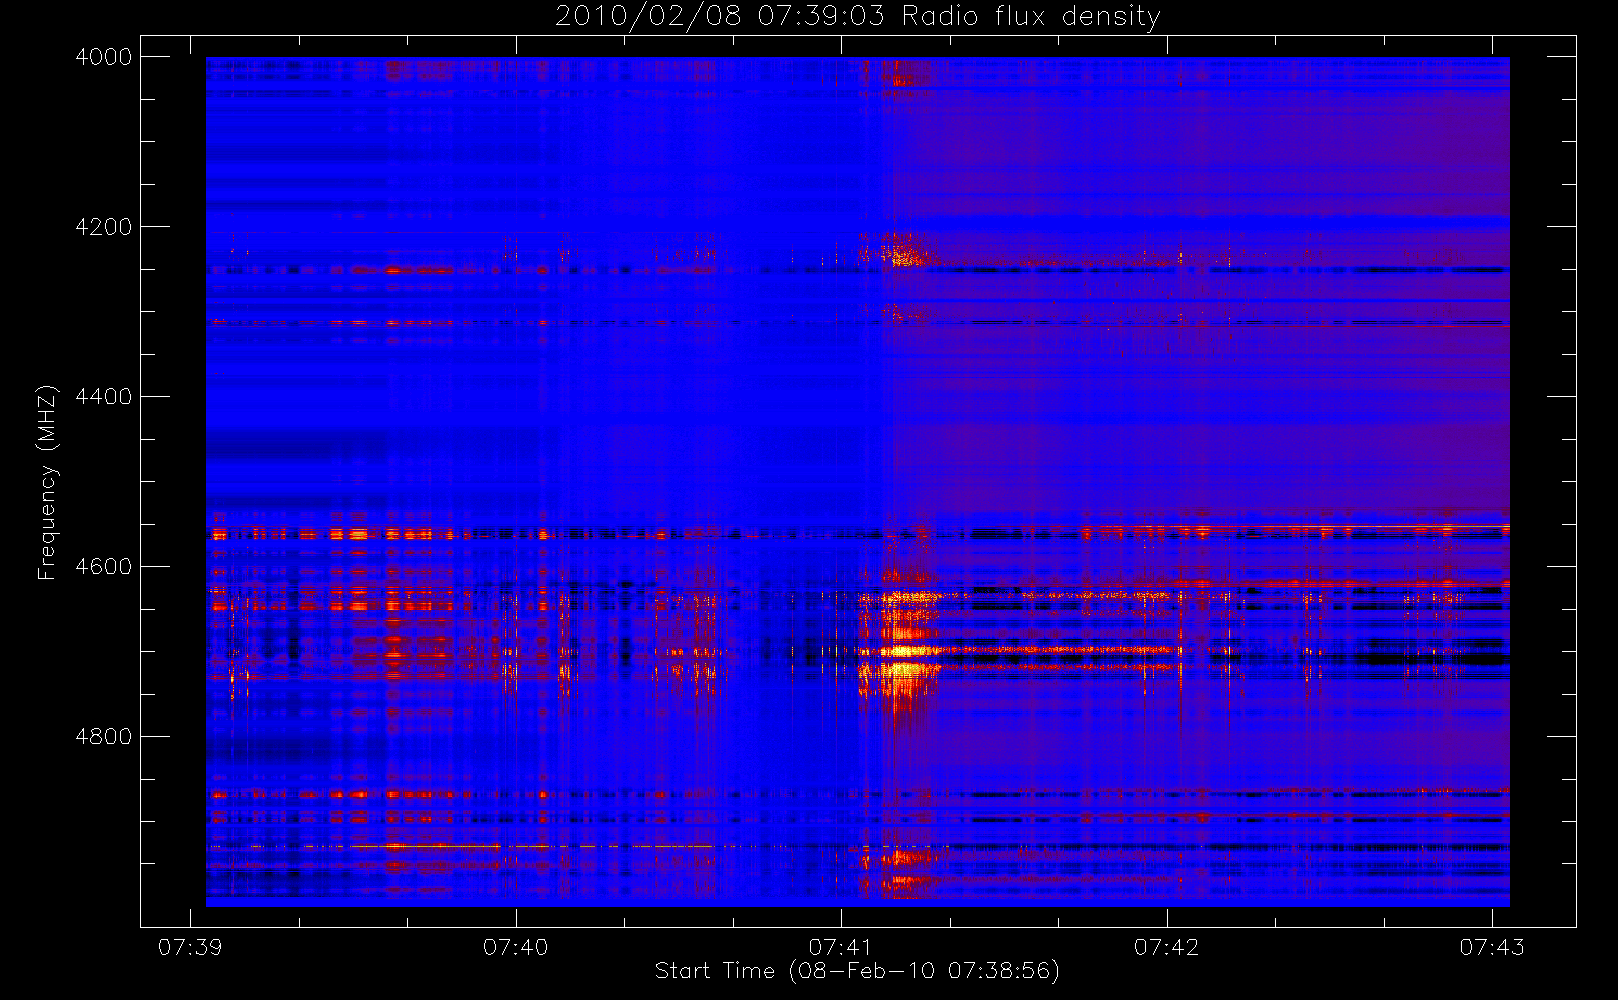Click the 07:43 time tick label
The height and width of the screenshot is (1000, 1618).
coord(1492,947)
